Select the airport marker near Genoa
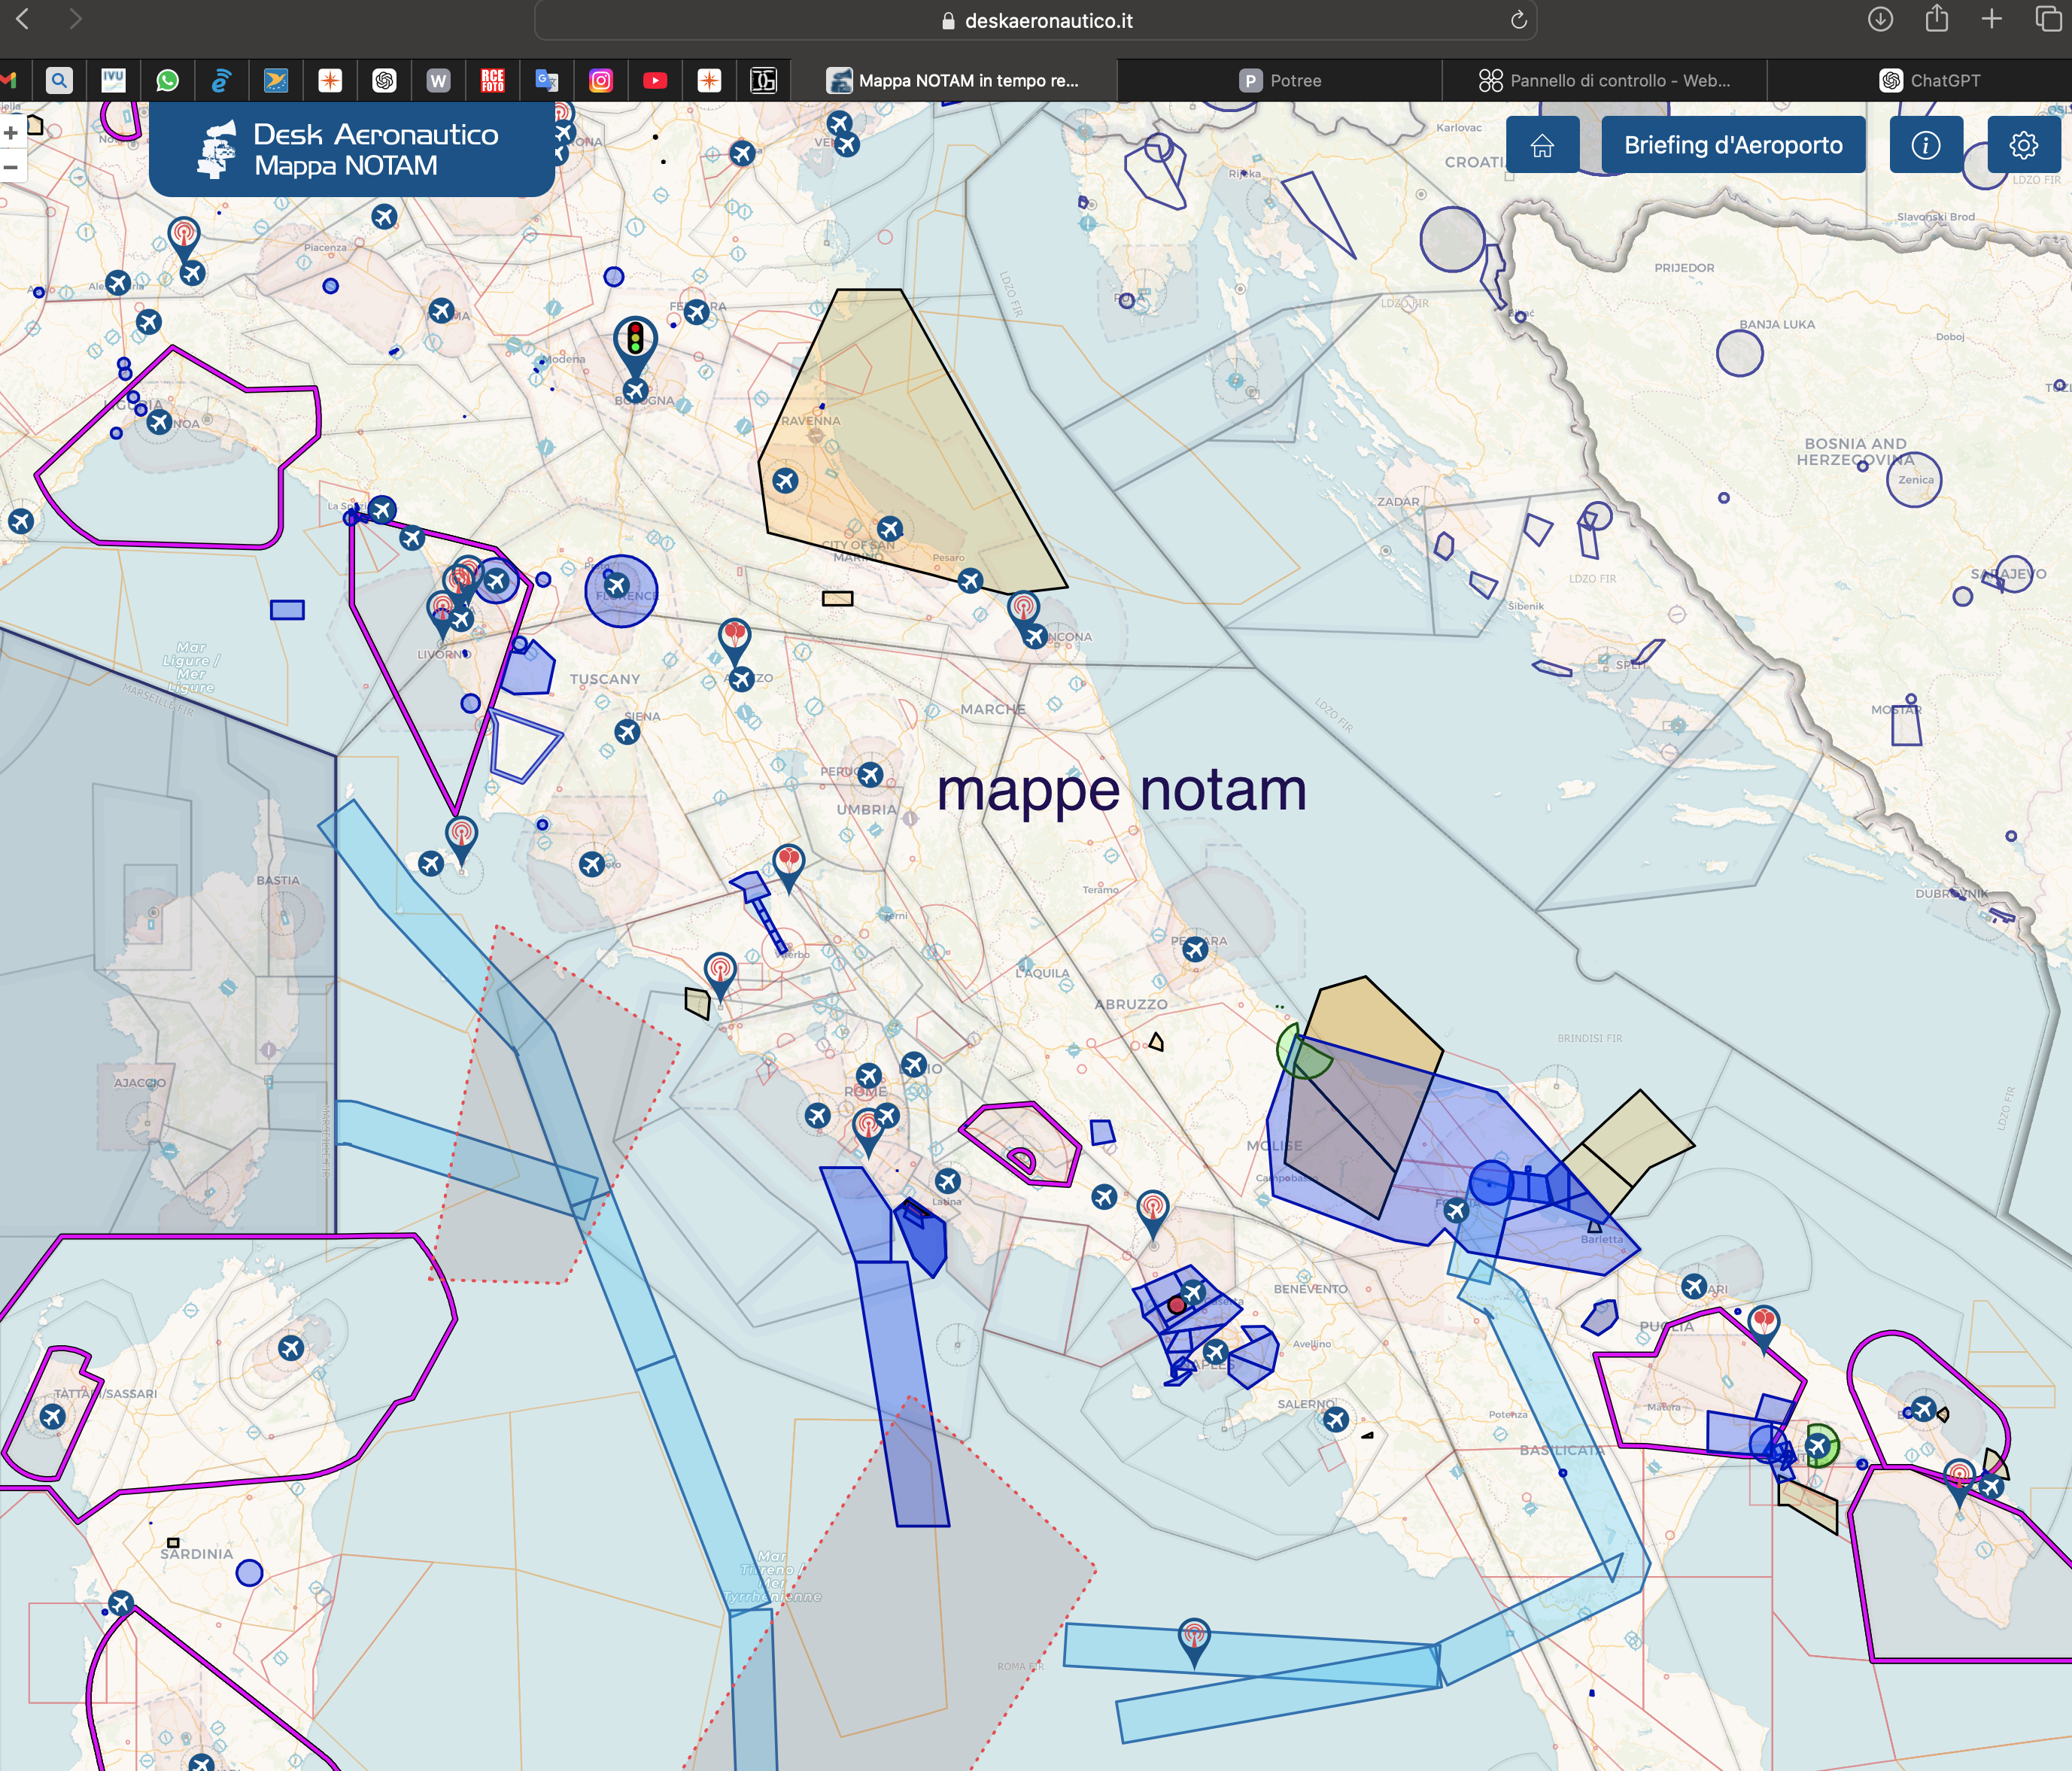The width and height of the screenshot is (2072, 1771). coord(159,422)
